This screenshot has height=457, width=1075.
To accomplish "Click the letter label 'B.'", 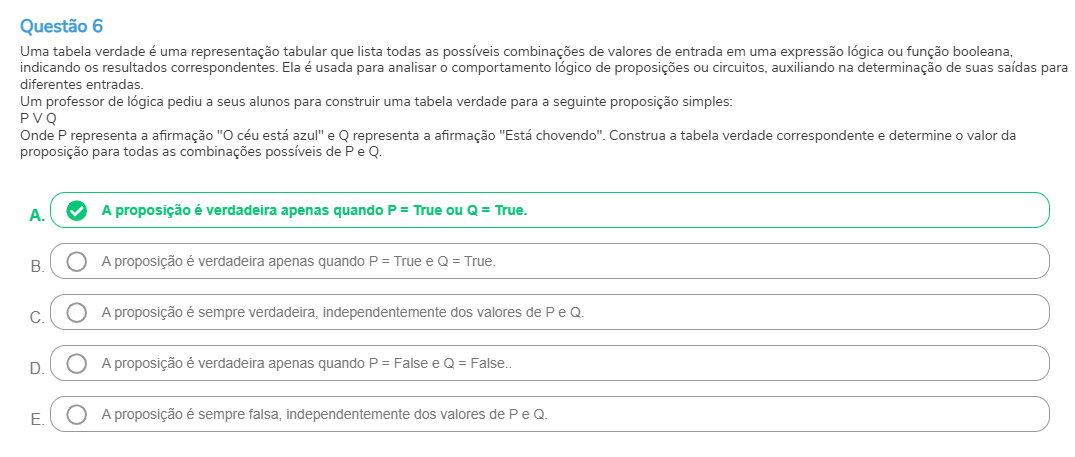I will coord(38,267).
